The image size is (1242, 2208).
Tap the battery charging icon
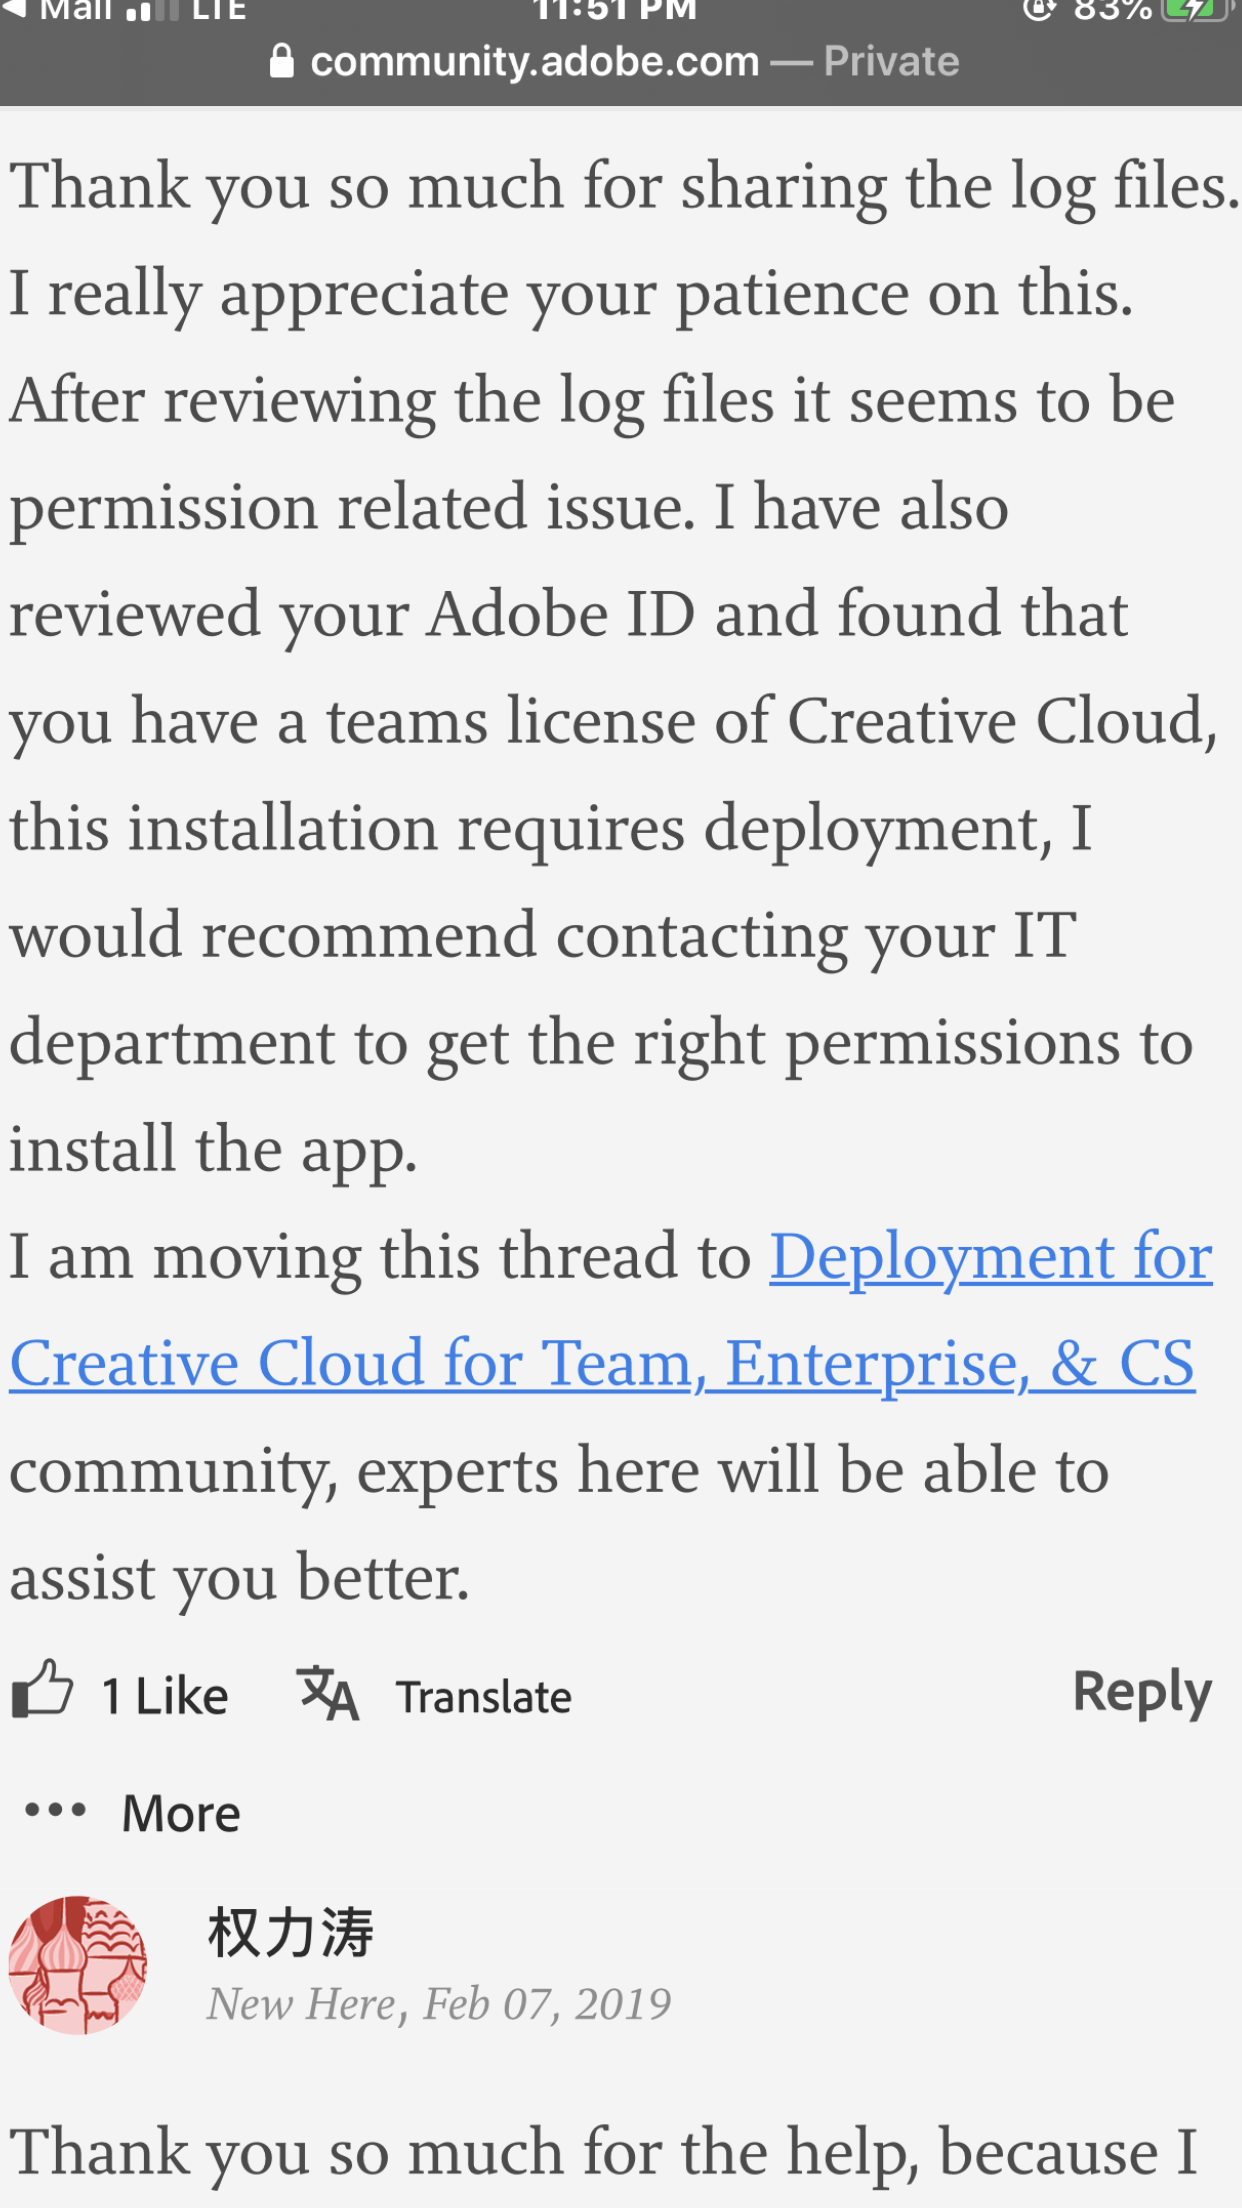pos(1195,10)
